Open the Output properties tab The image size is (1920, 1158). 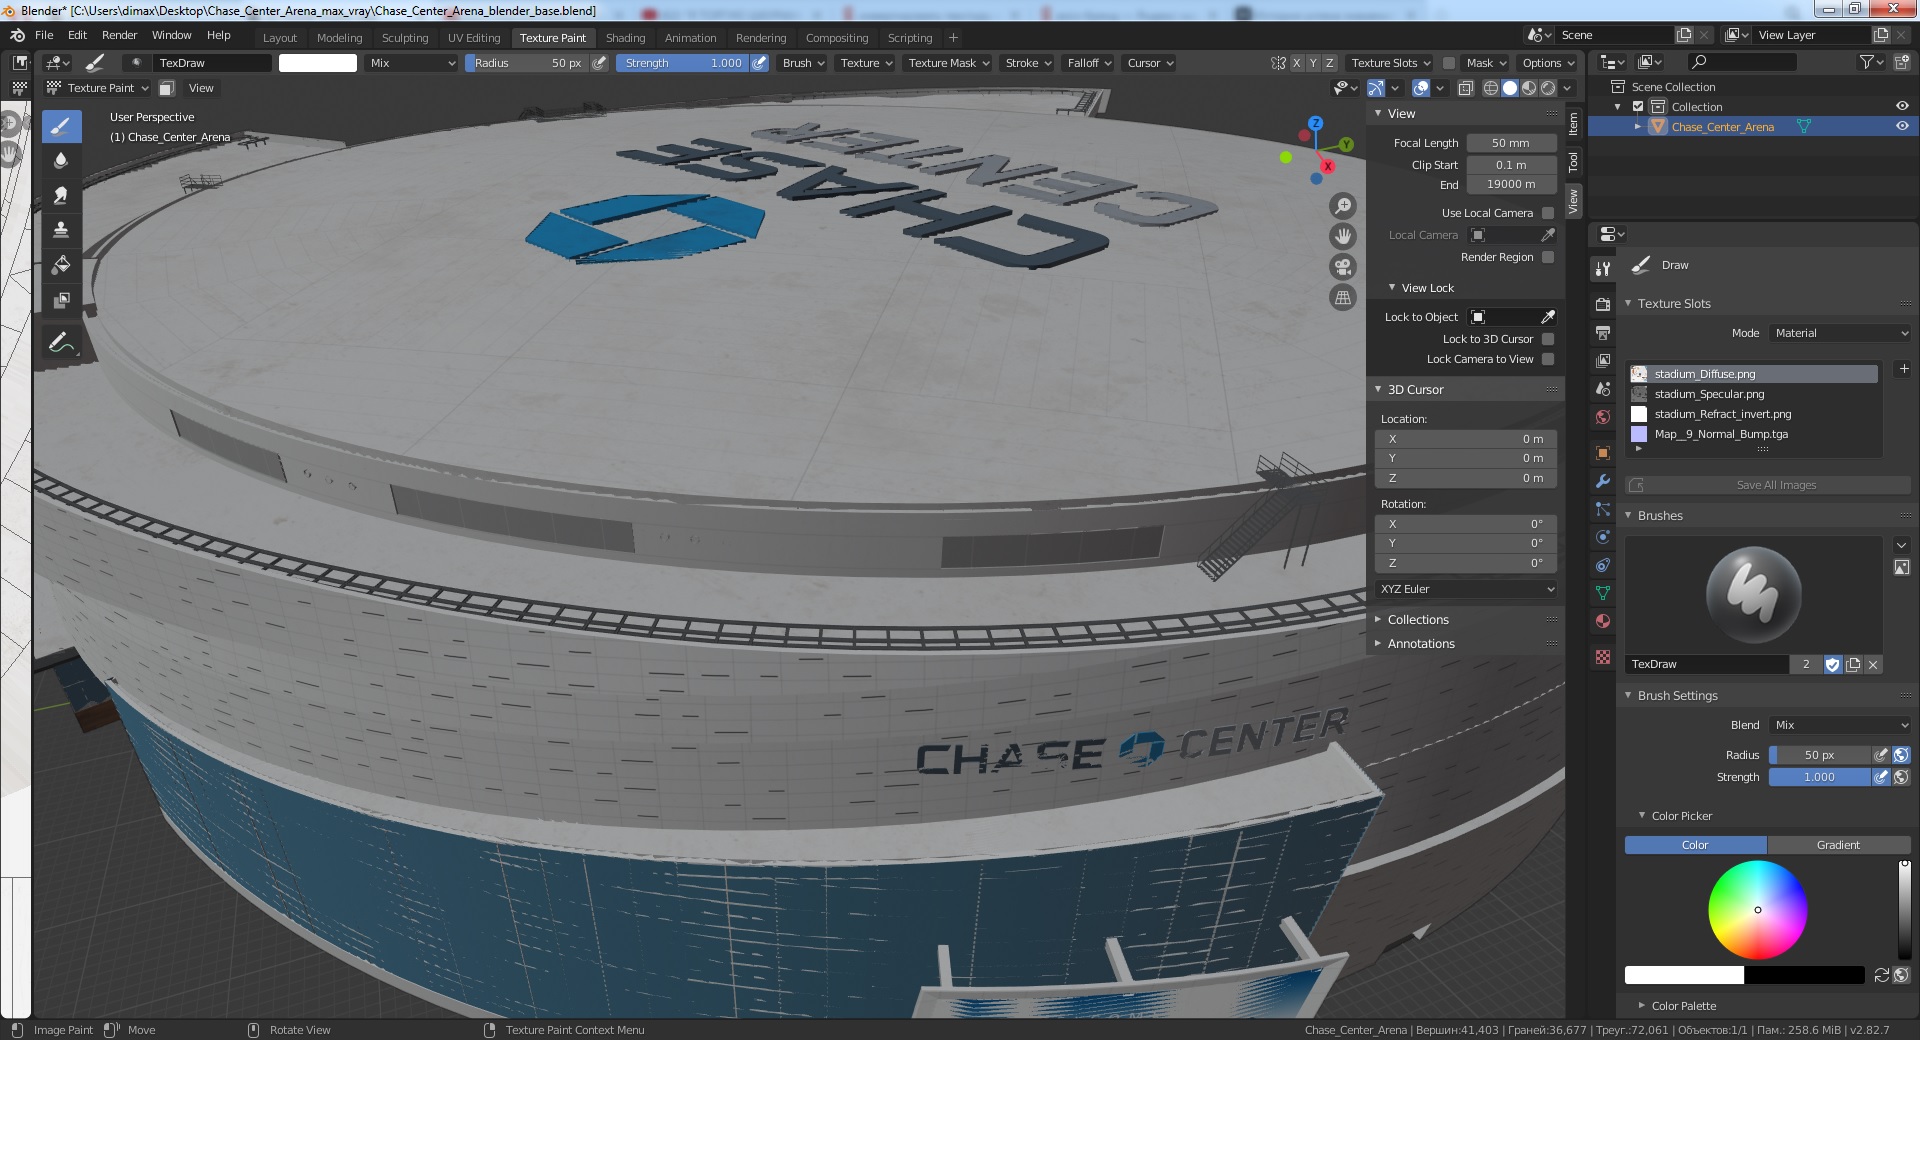click(1603, 332)
